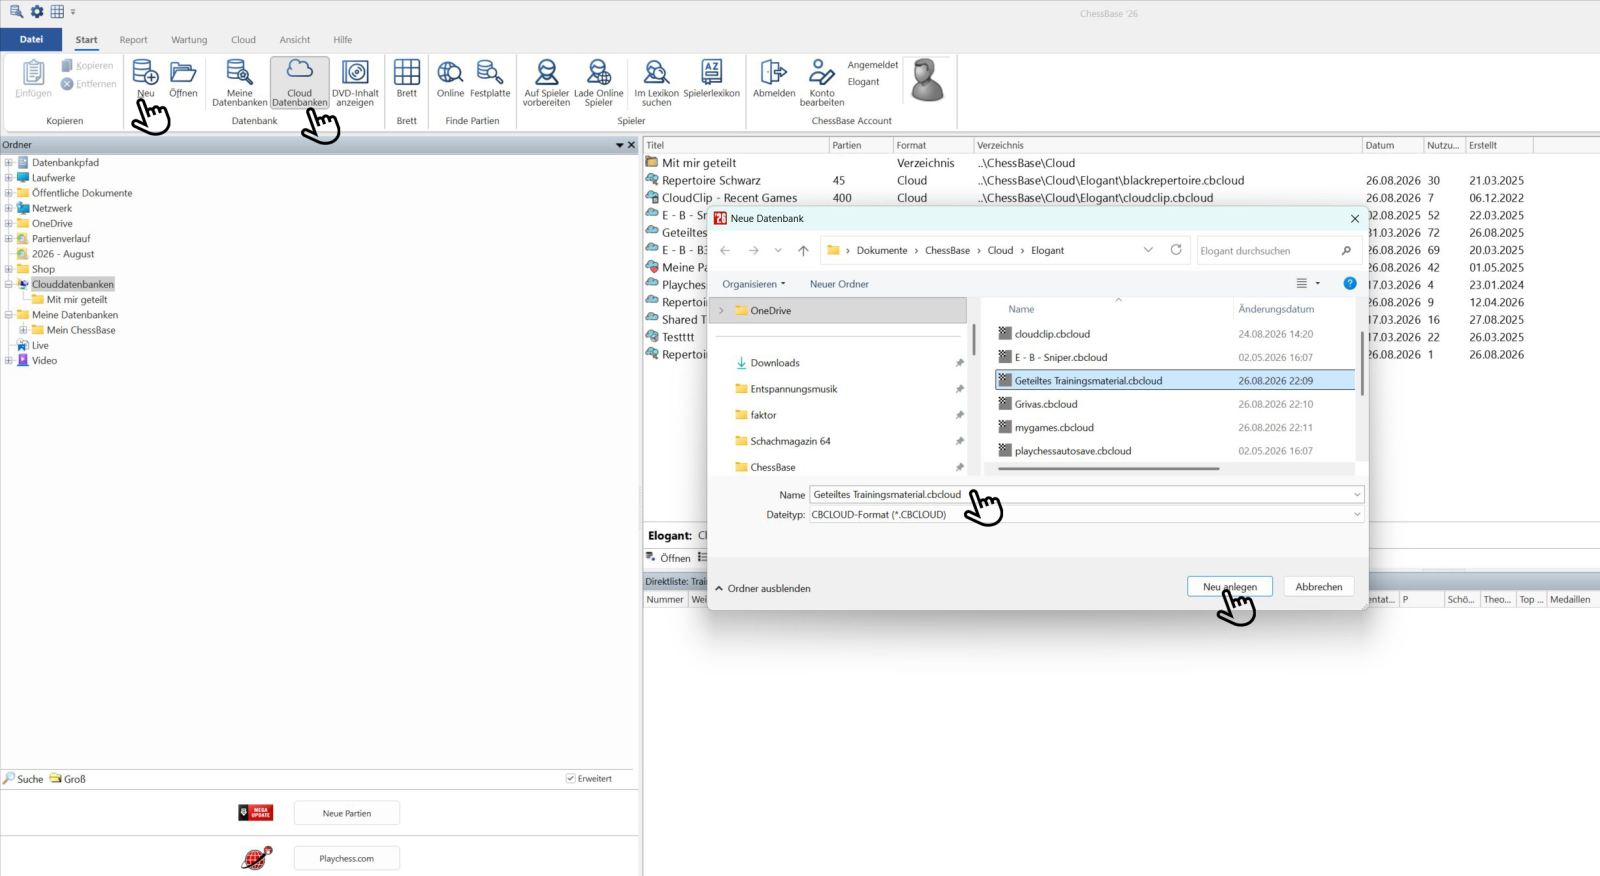Open Downloads in dialog sidebar
This screenshot has height=876, width=1600.
pos(775,363)
